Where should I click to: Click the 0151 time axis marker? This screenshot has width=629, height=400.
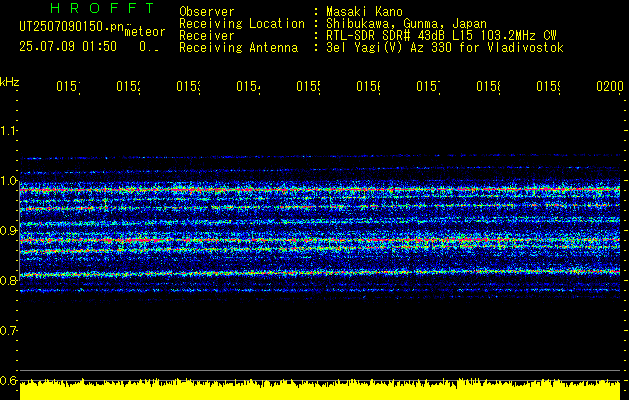(x=68, y=86)
